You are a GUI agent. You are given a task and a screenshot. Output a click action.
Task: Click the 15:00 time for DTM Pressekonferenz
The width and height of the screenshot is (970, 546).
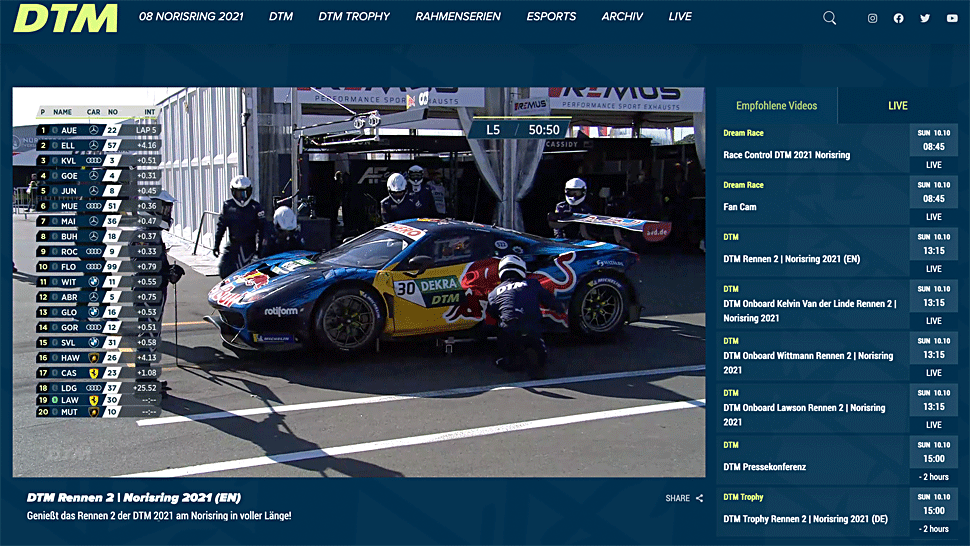click(934, 459)
